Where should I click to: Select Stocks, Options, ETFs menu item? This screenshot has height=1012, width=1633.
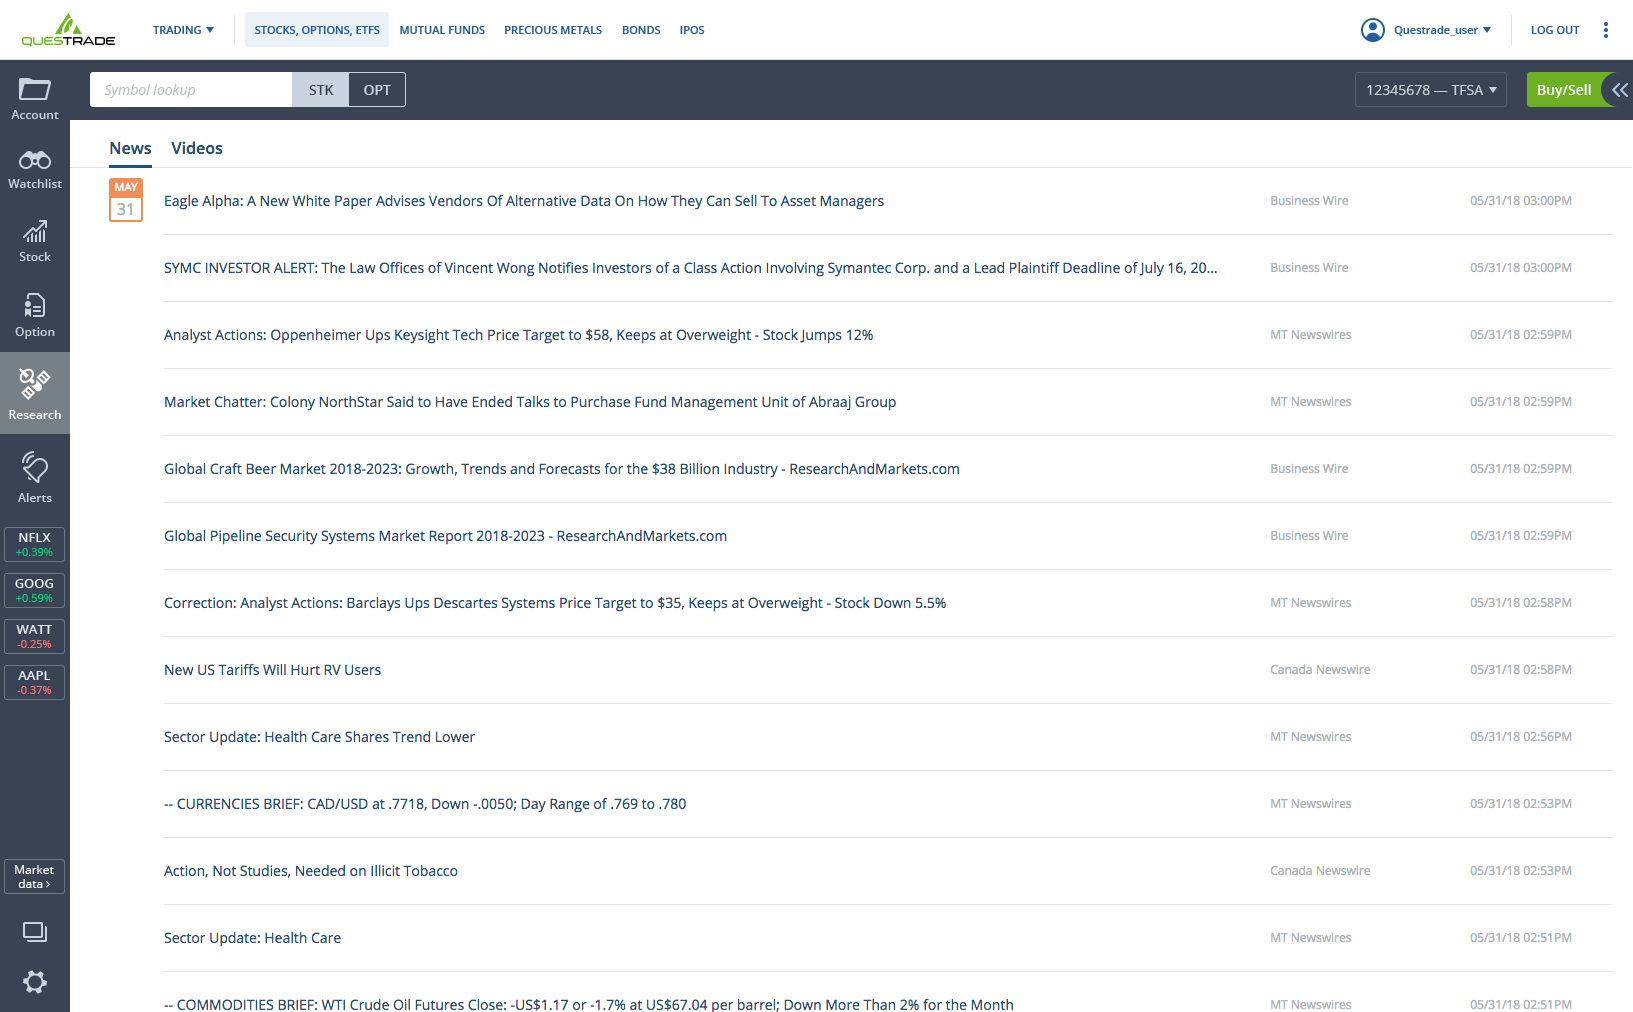click(317, 30)
